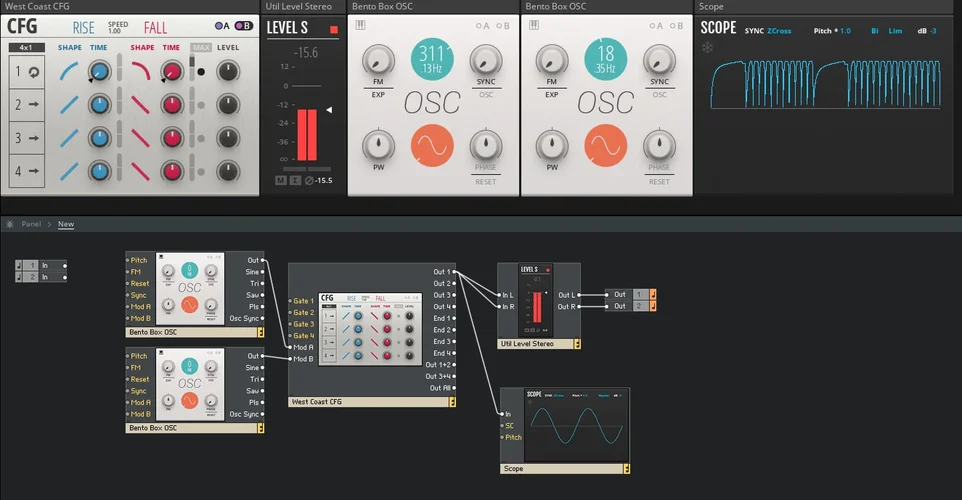
Task: Toggle EXP under the FM knob on the 311 Hz OSC
Action: click(x=378, y=94)
